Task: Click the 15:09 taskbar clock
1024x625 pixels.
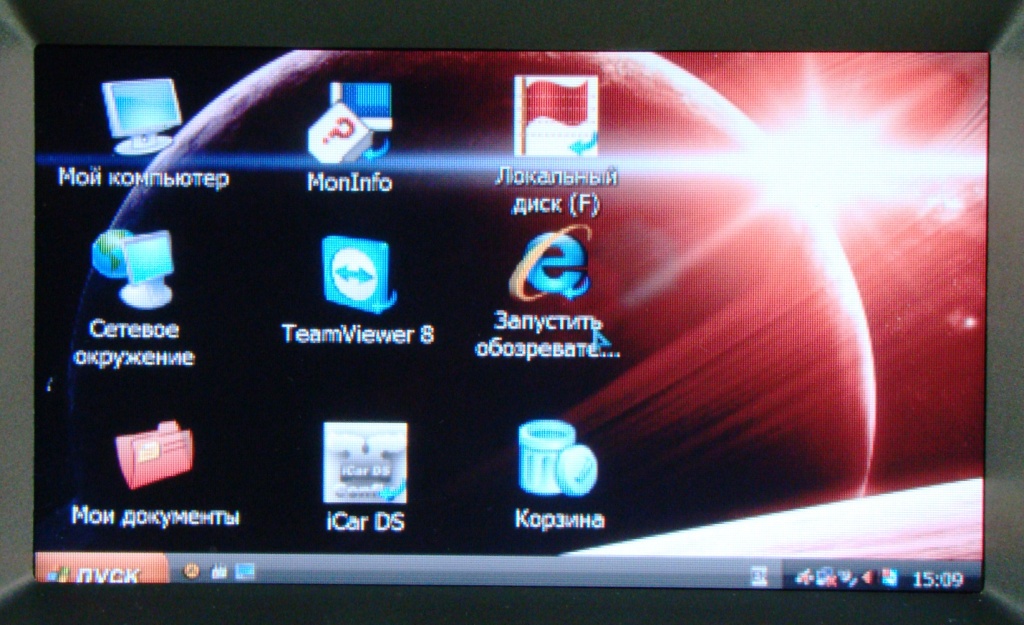Action: pyautogui.click(x=938, y=578)
